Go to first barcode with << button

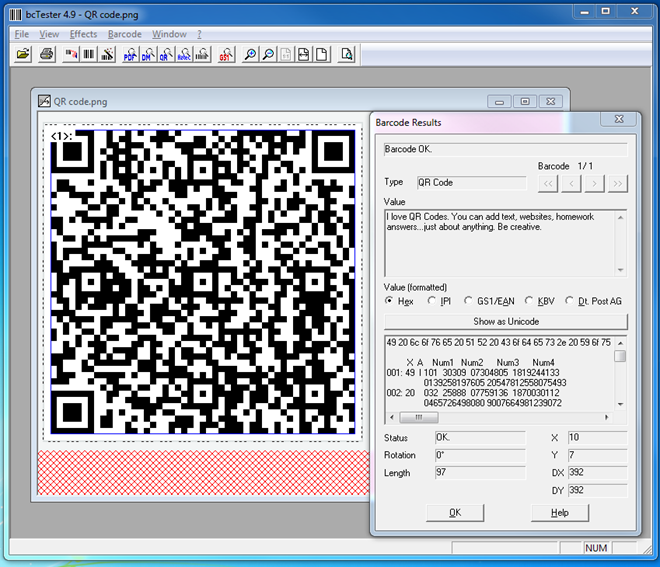click(548, 184)
